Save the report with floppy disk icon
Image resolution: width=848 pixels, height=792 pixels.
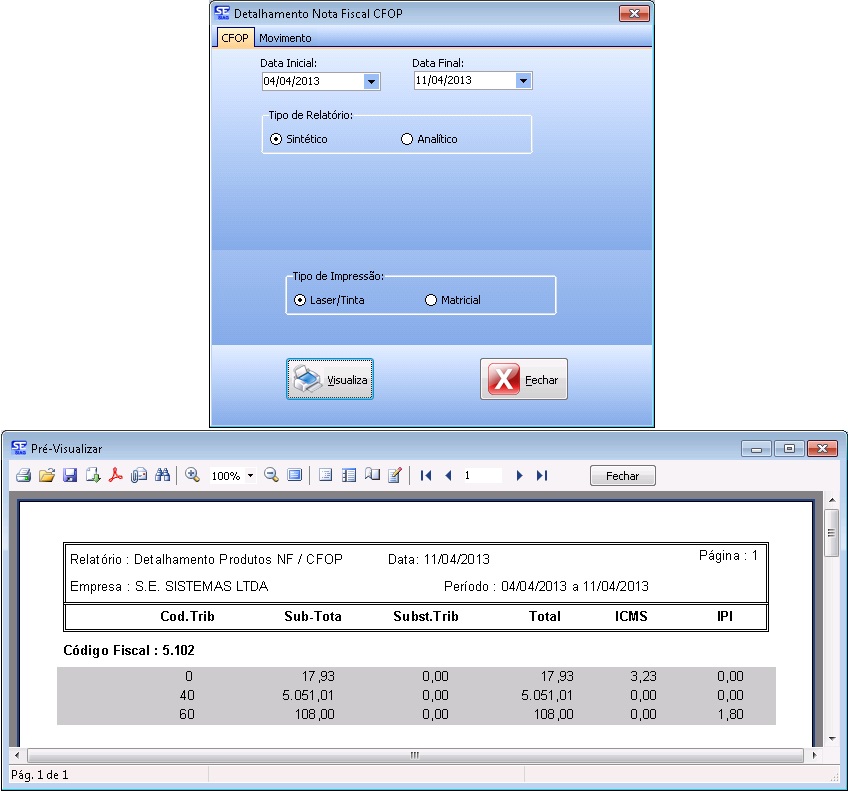pyautogui.click(x=70, y=476)
